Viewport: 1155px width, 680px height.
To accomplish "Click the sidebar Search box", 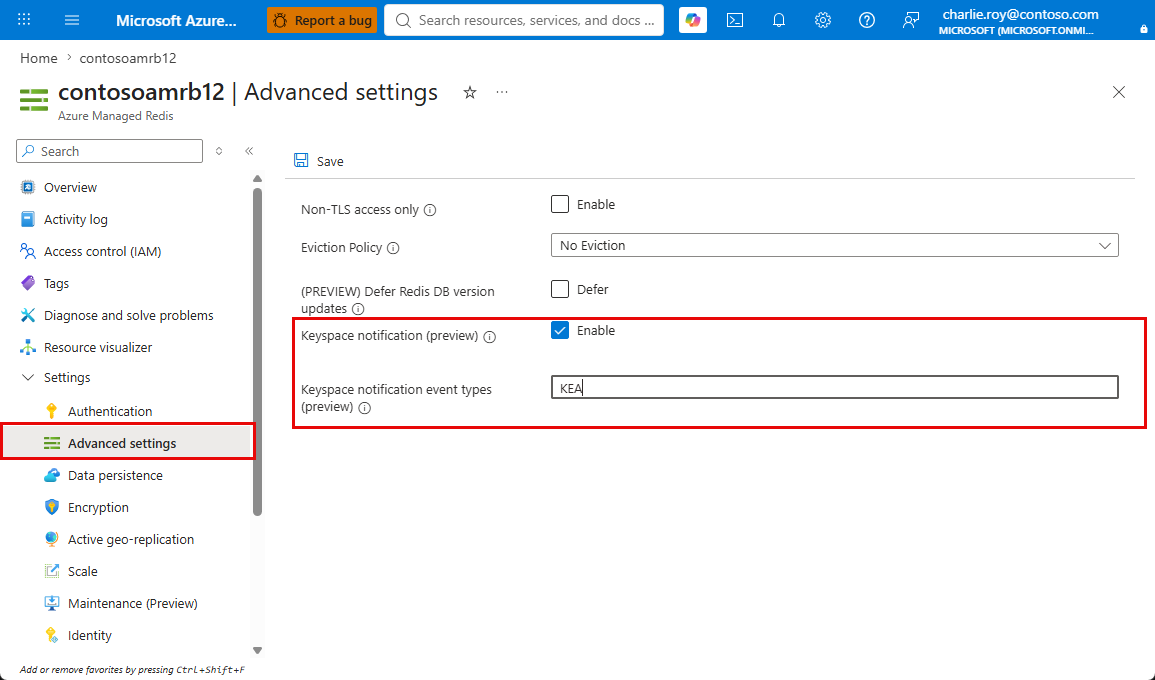I will (109, 151).
